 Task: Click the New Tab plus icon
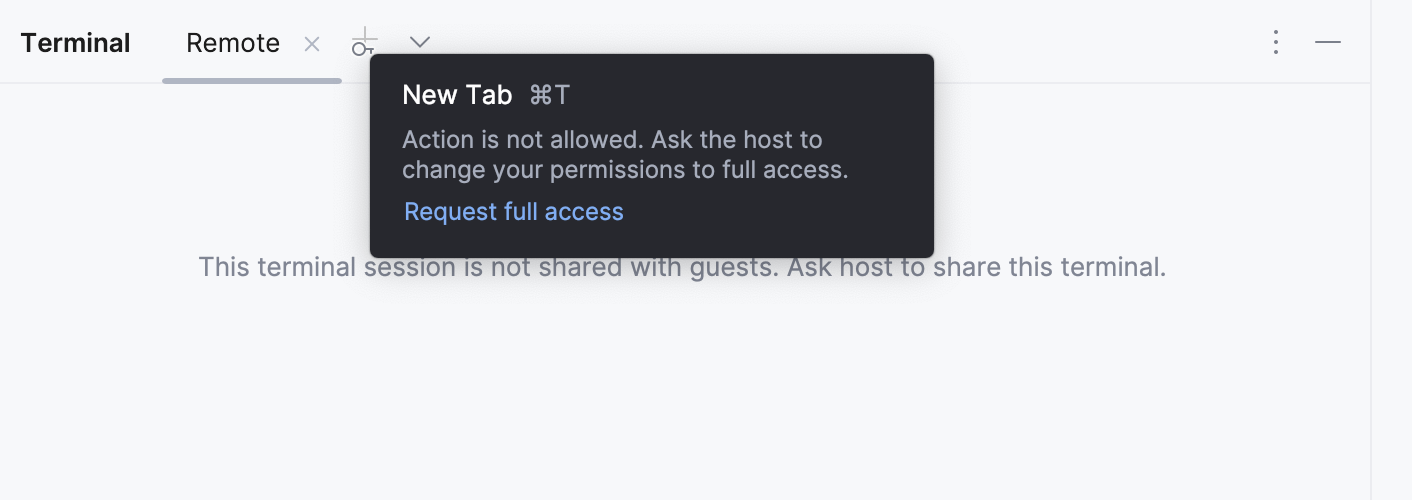pyautogui.click(x=365, y=42)
